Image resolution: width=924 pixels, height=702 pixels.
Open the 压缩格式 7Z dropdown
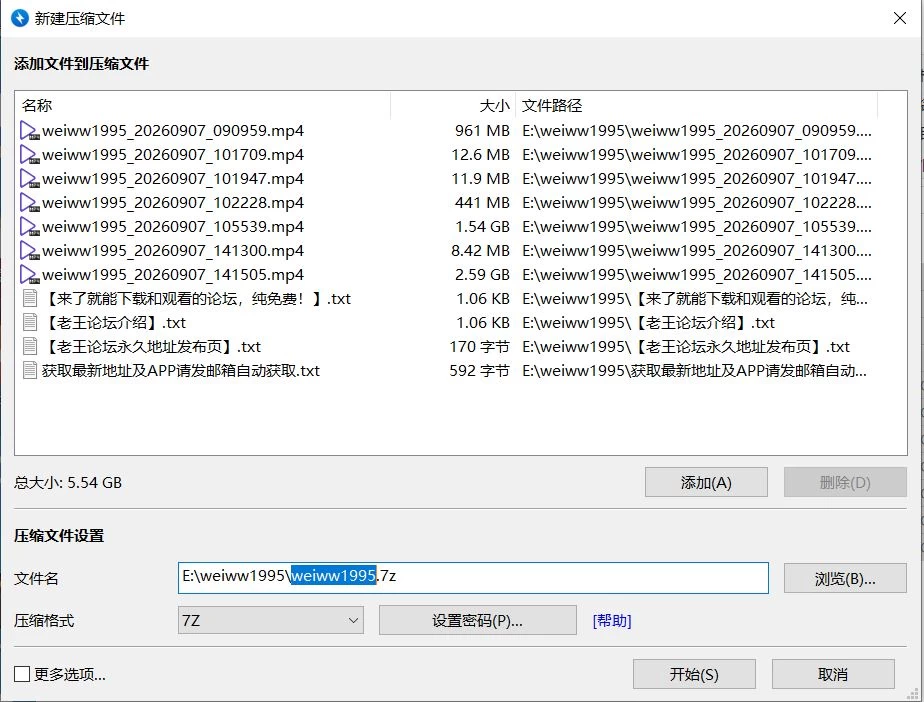tap(270, 620)
